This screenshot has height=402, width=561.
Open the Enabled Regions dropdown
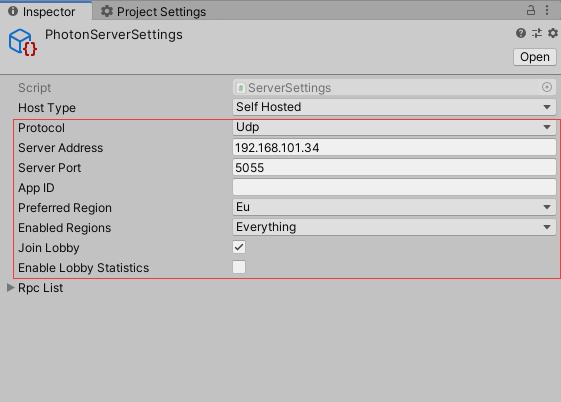click(x=394, y=227)
